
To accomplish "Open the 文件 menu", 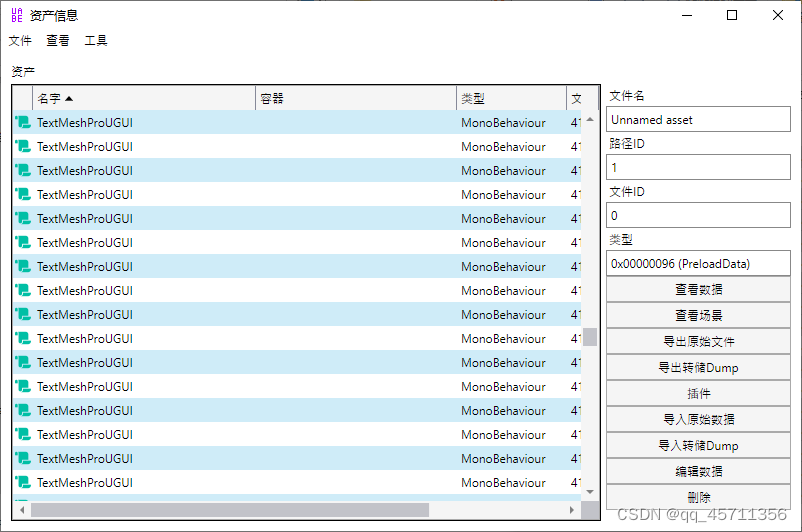I will click(x=20, y=40).
